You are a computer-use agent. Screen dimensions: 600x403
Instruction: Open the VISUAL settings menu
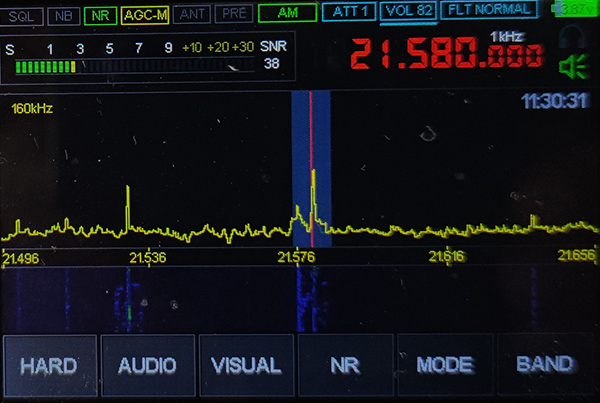coord(247,365)
